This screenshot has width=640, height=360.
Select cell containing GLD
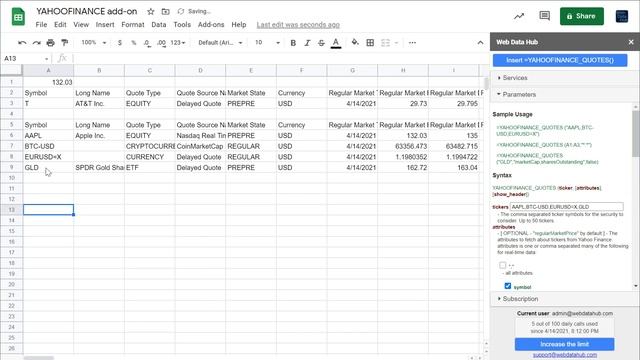click(48, 167)
